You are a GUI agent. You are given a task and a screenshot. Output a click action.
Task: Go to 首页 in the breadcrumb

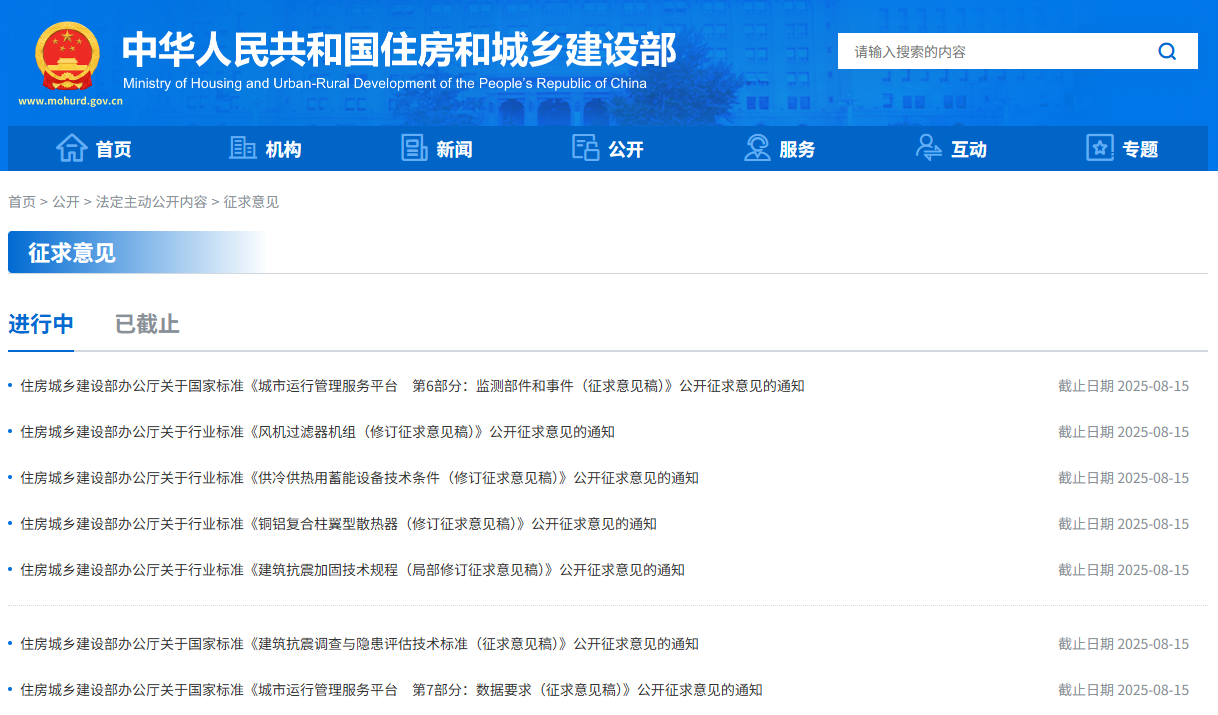click(x=22, y=202)
